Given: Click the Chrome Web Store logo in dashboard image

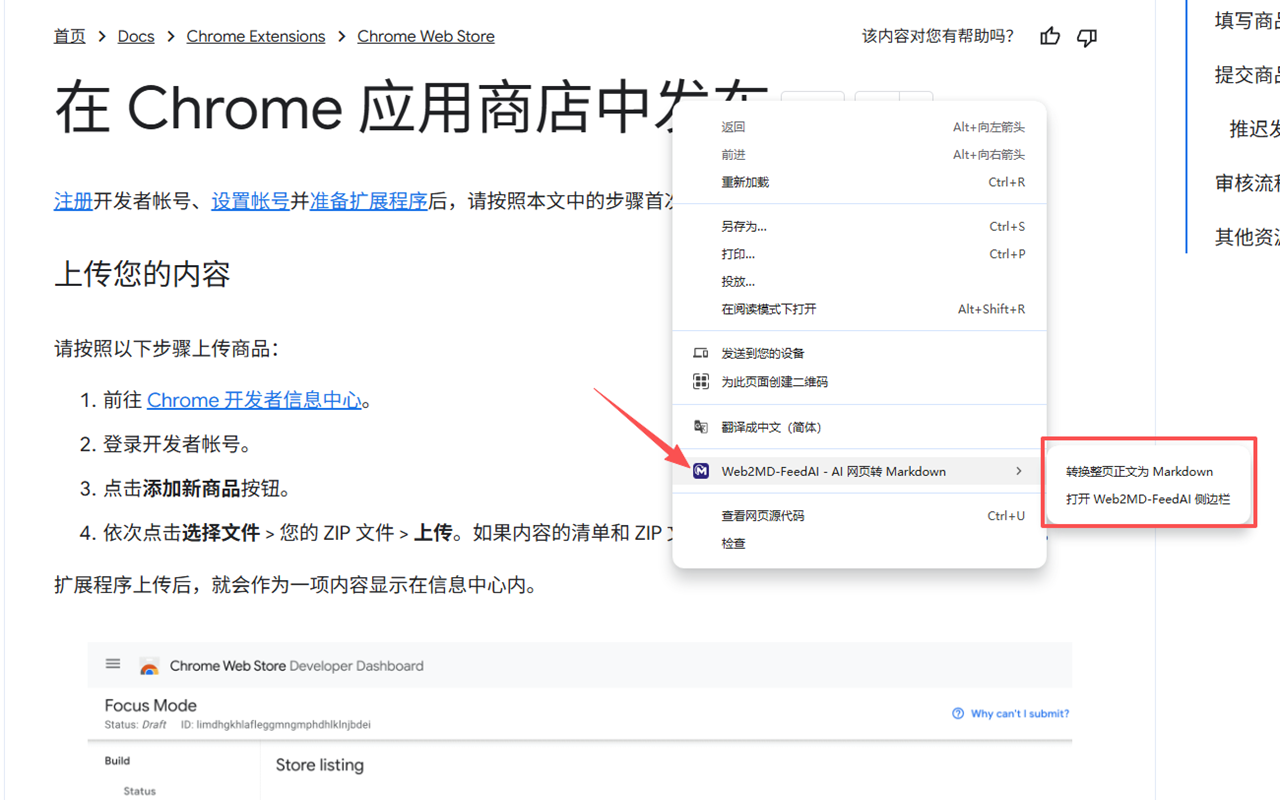Looking at the screenshot, I should pos(149,666).
